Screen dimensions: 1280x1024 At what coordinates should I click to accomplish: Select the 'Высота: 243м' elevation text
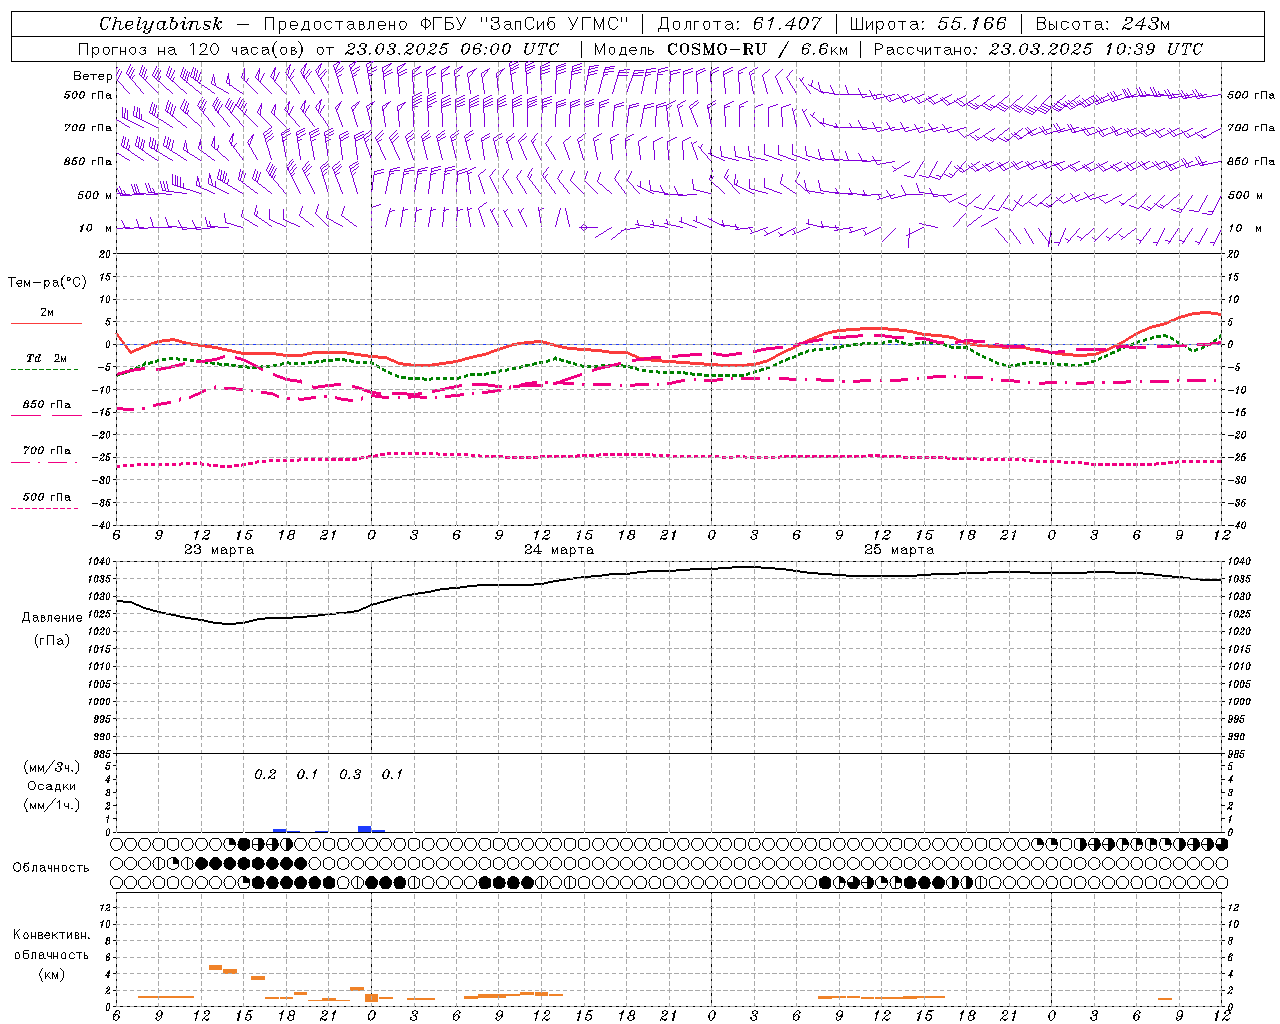pyautogui.click(x=1102, y=24)
